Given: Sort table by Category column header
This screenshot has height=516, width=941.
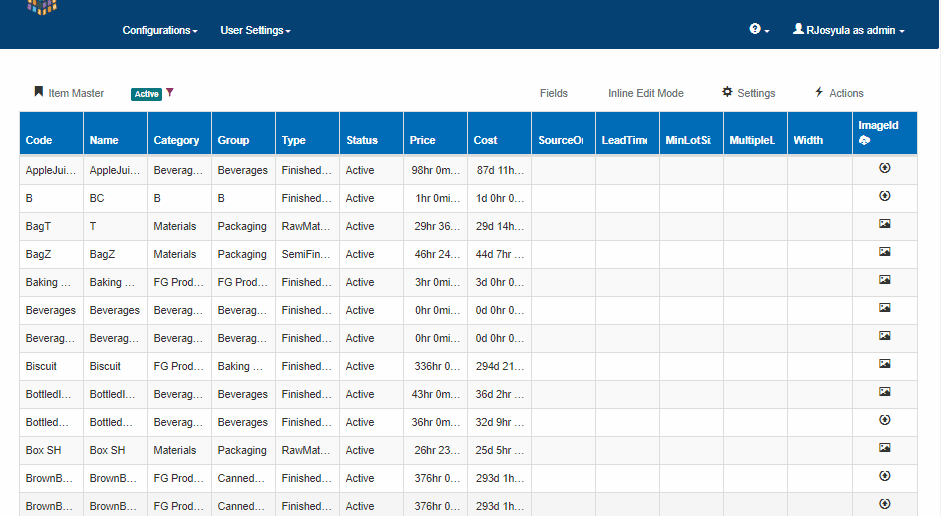Looking at the screenshot, I should point(176,140).
